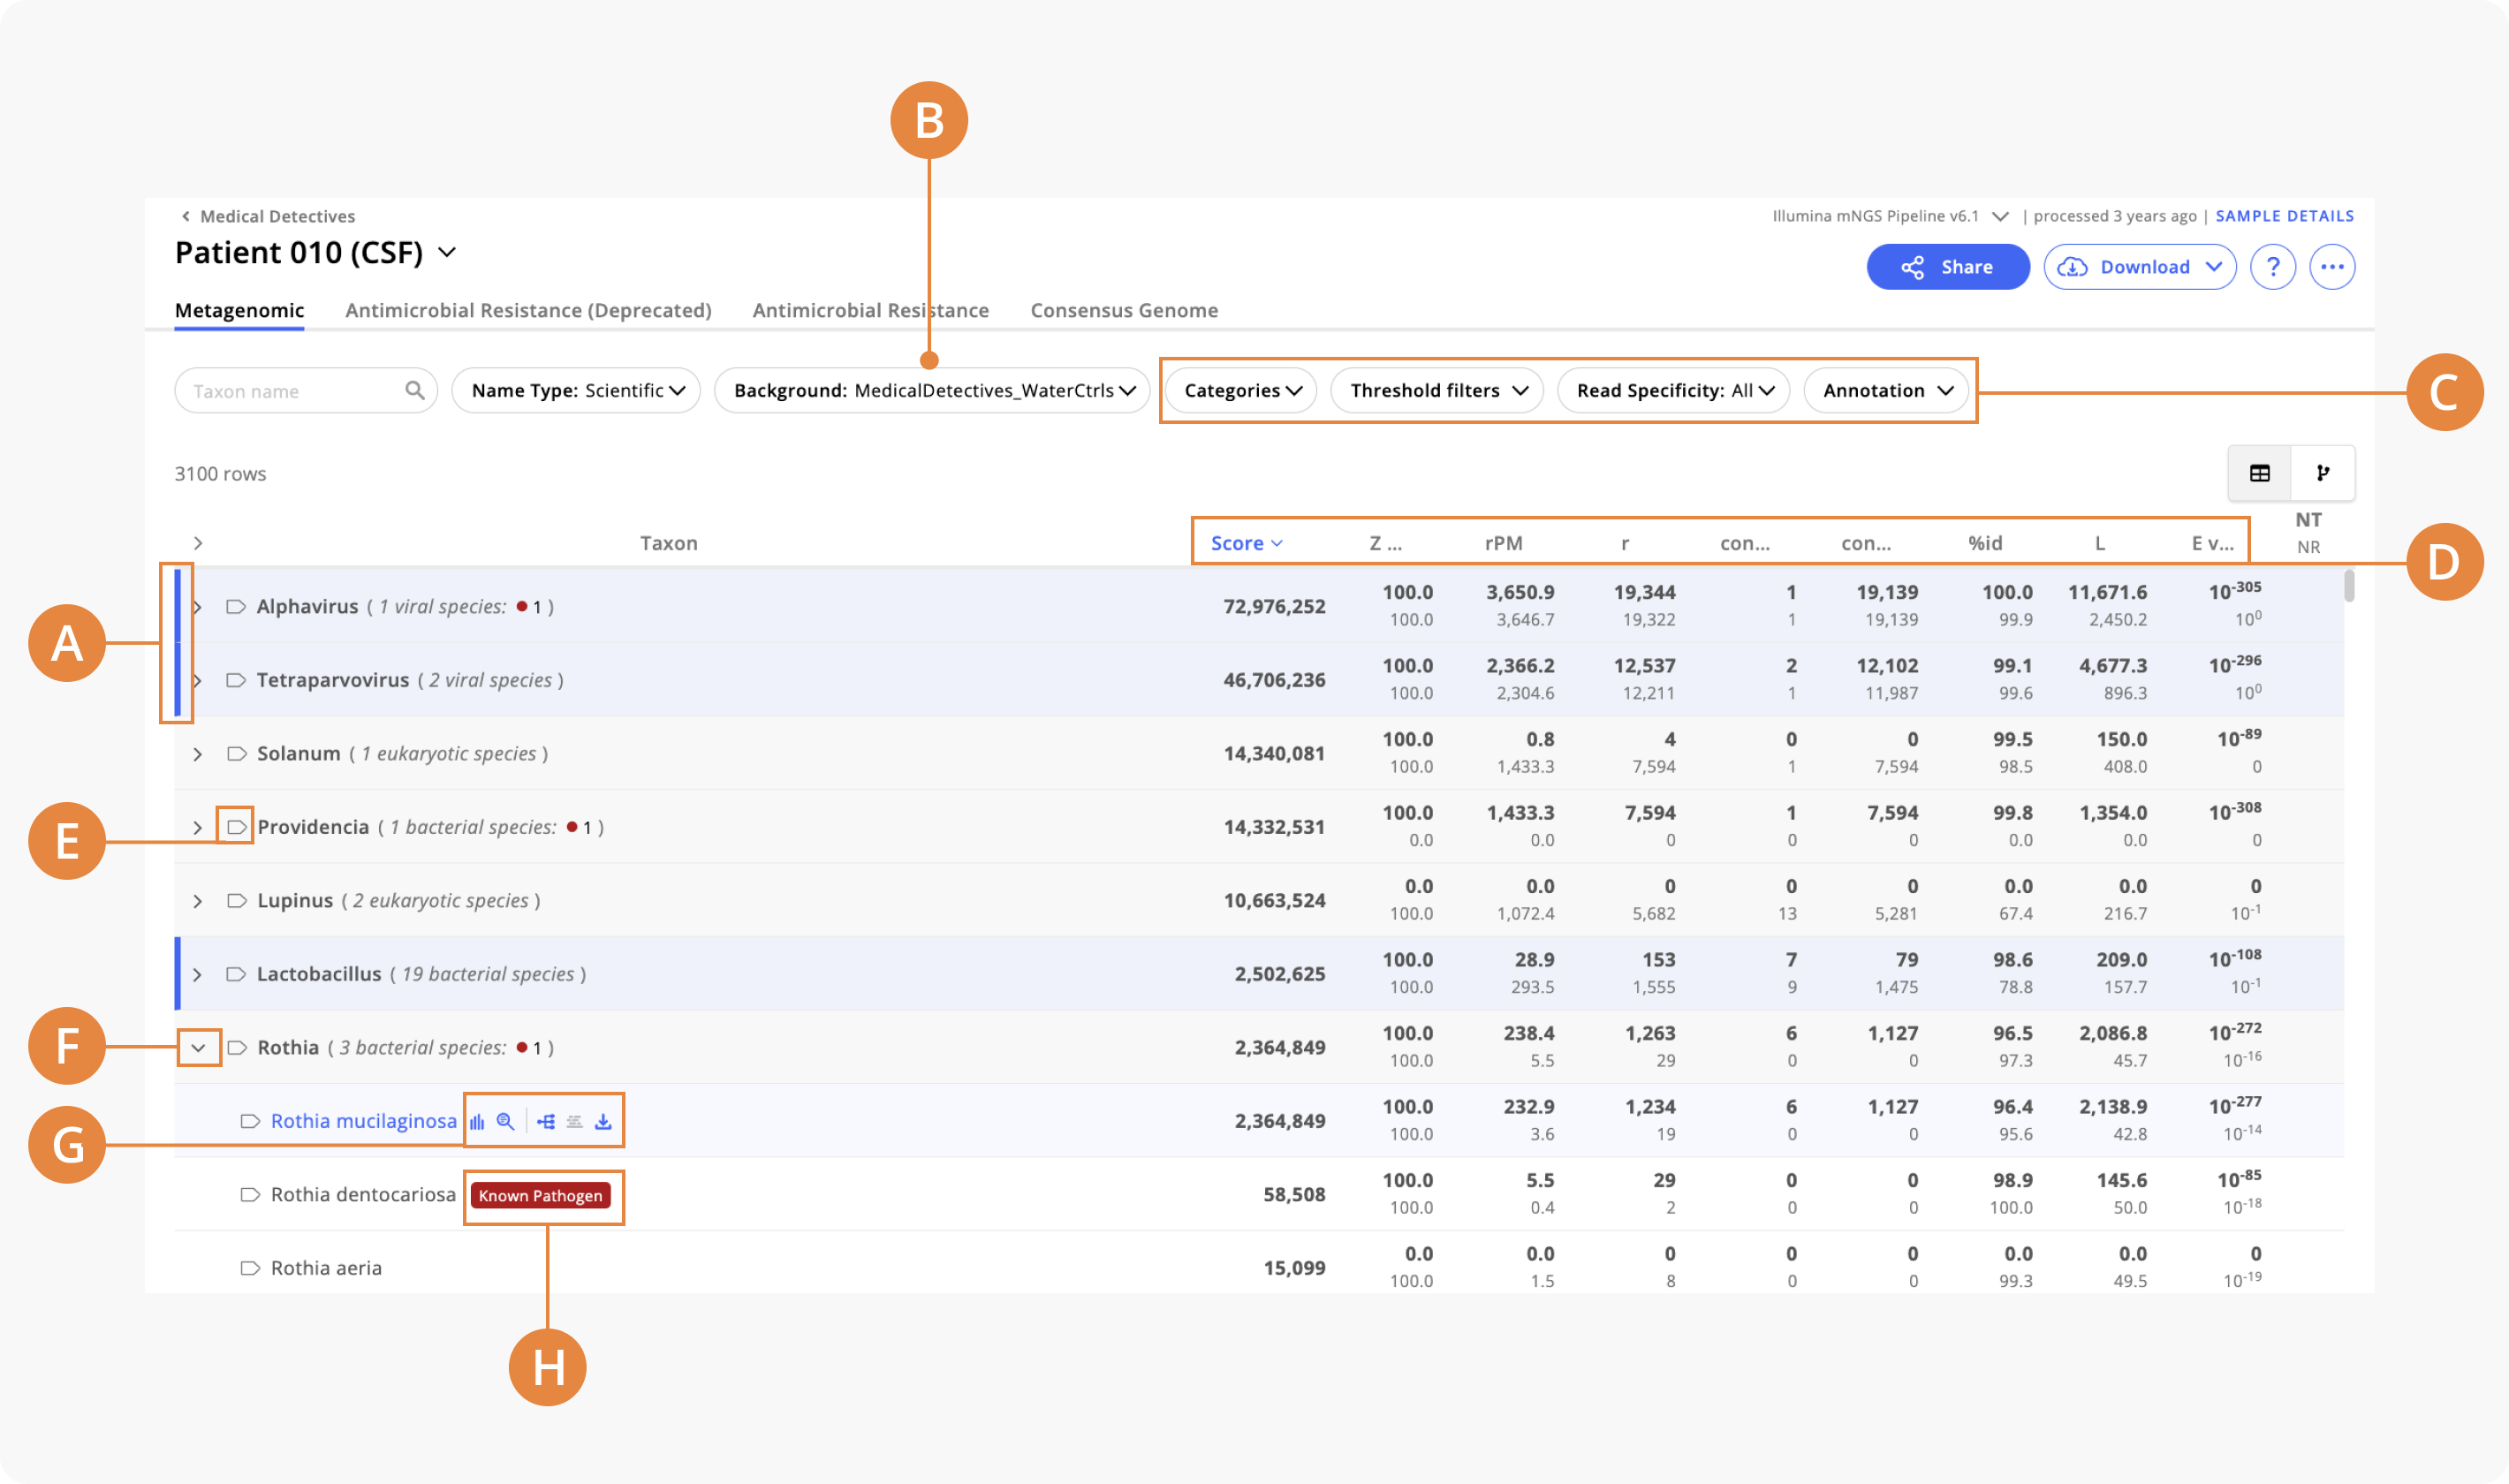
Task: Click the Share button
Action: 1947,267
